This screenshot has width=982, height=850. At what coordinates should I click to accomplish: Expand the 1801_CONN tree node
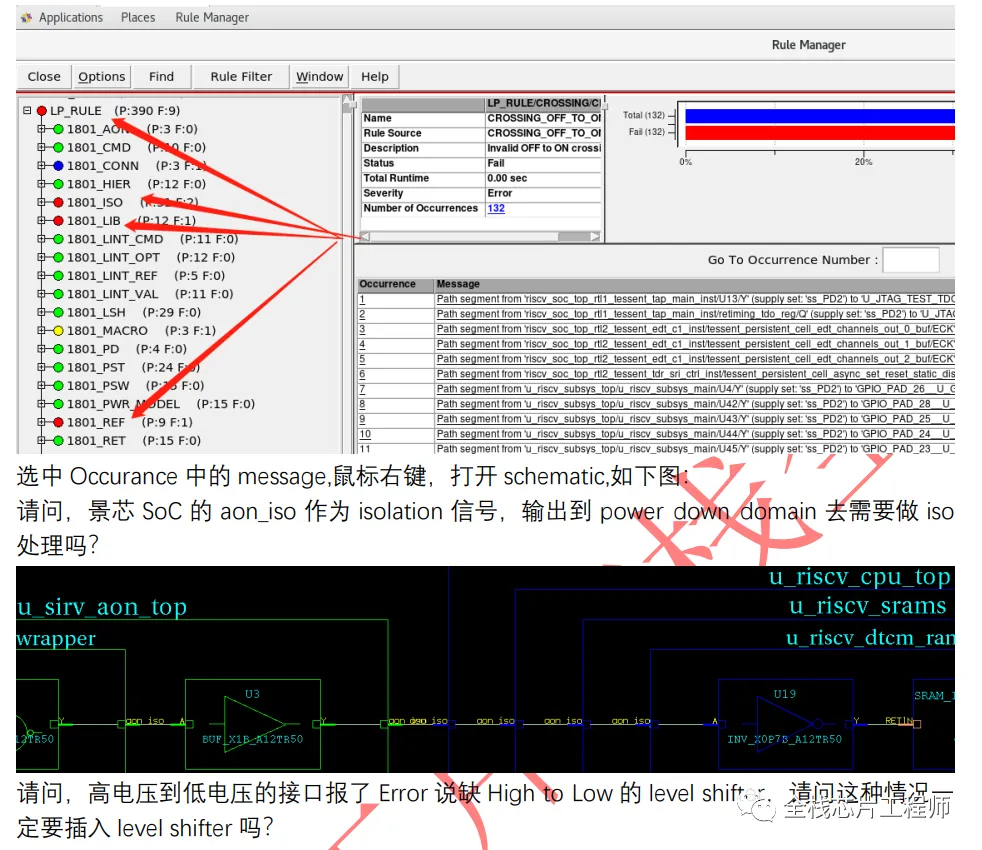pyautogui.click(x=41, y=165)
